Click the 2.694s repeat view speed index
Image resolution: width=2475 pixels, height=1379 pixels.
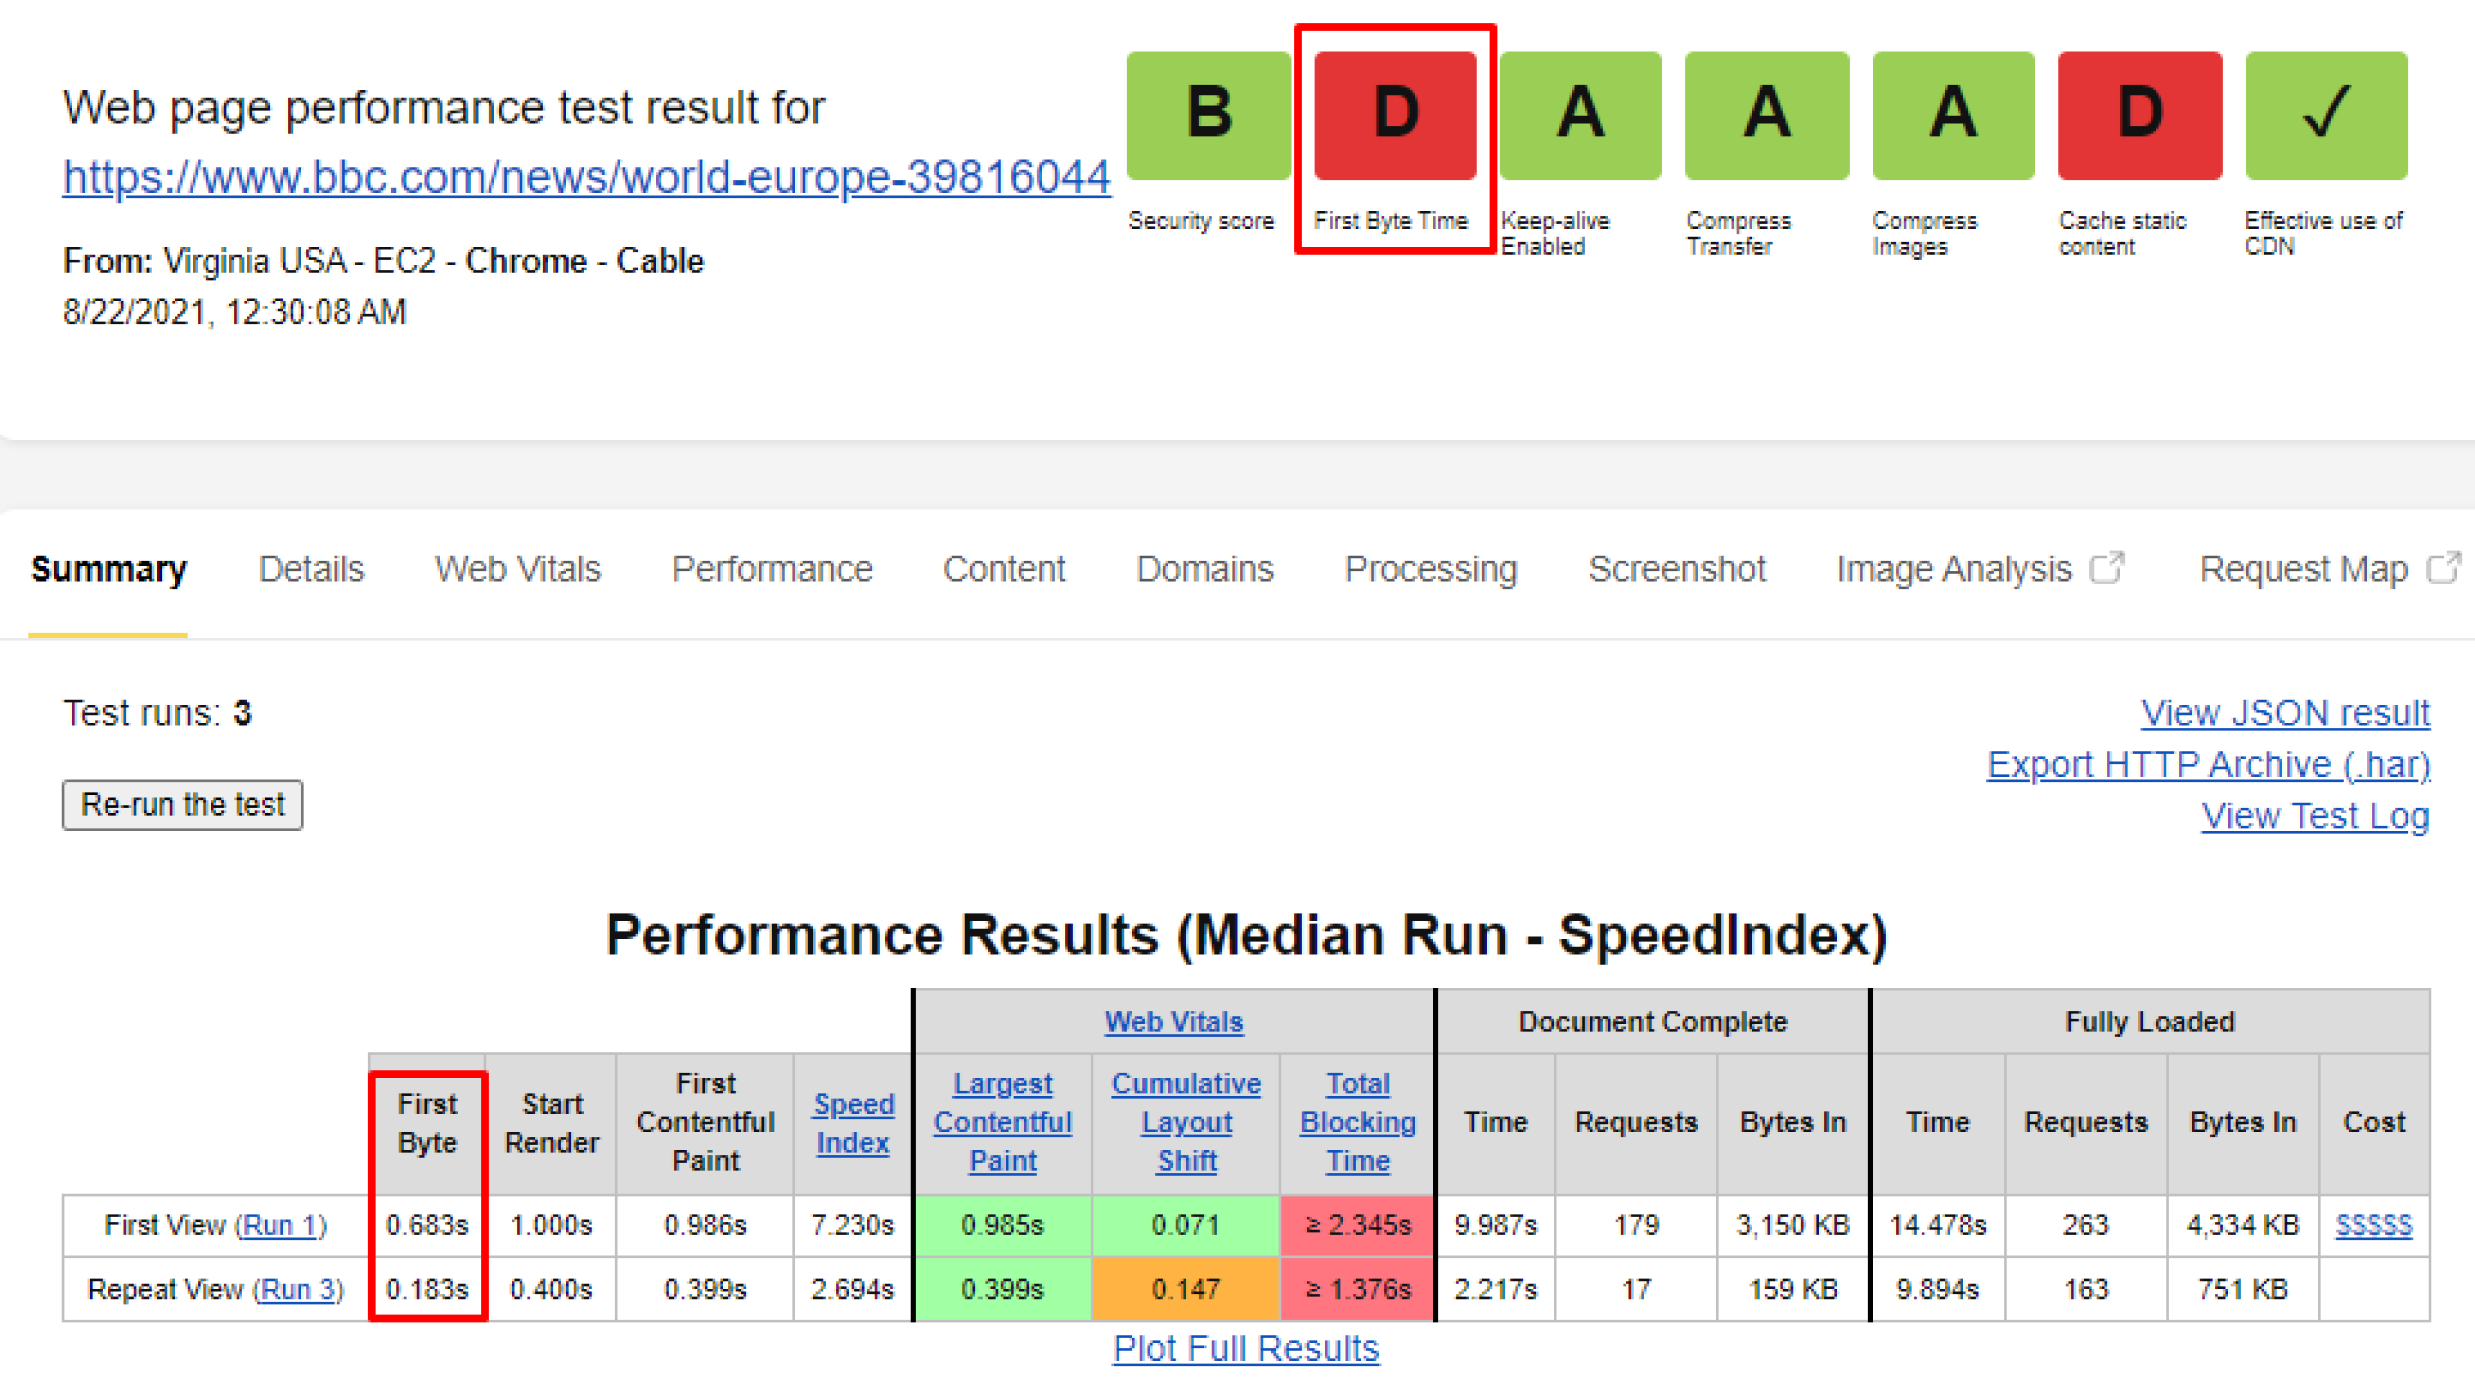click(853, 1289)
